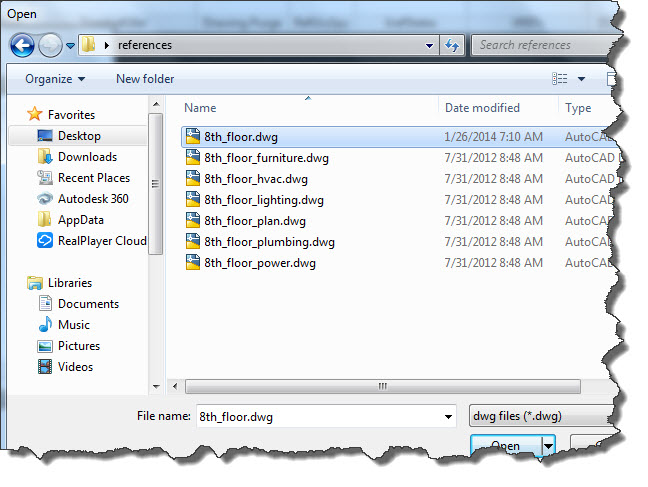Open RealPlayer Cloud favorite

pyautogui.click(x=101, y=241)
